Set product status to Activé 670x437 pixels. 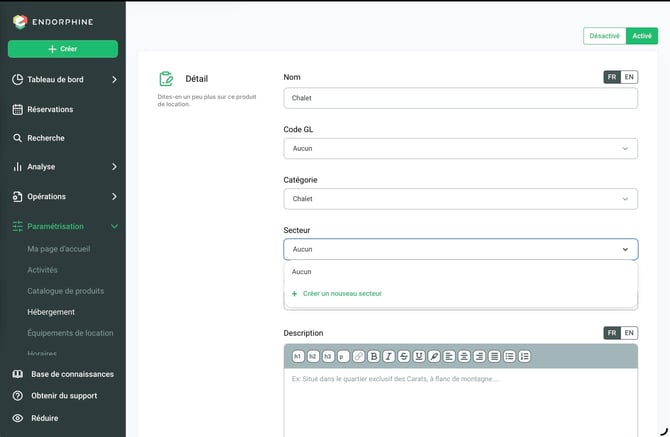click(x=642, y=36)
